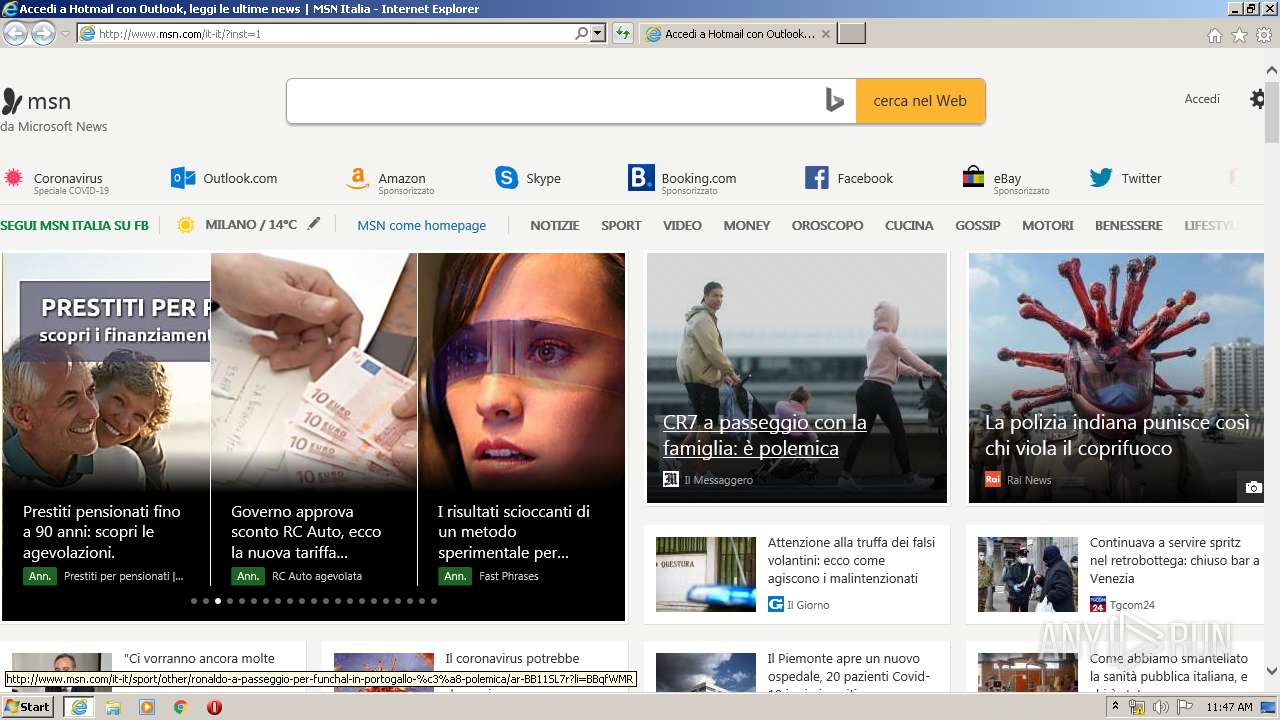Open the Windows Start menu
The height and width of the screenshot is (720, 1280).
[27, 707]
